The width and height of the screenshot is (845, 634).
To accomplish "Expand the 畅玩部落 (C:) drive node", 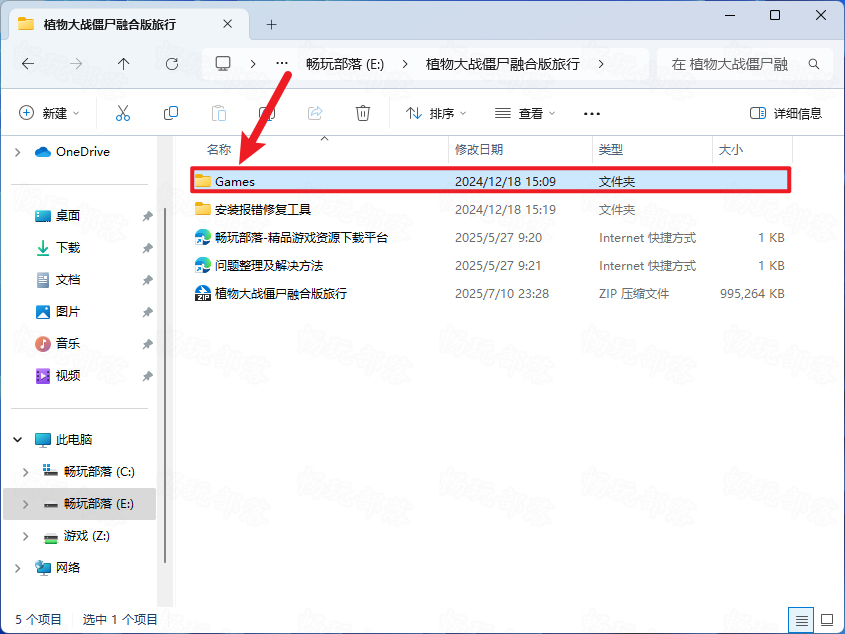I will pyautogui.click(x=25, y=472).
